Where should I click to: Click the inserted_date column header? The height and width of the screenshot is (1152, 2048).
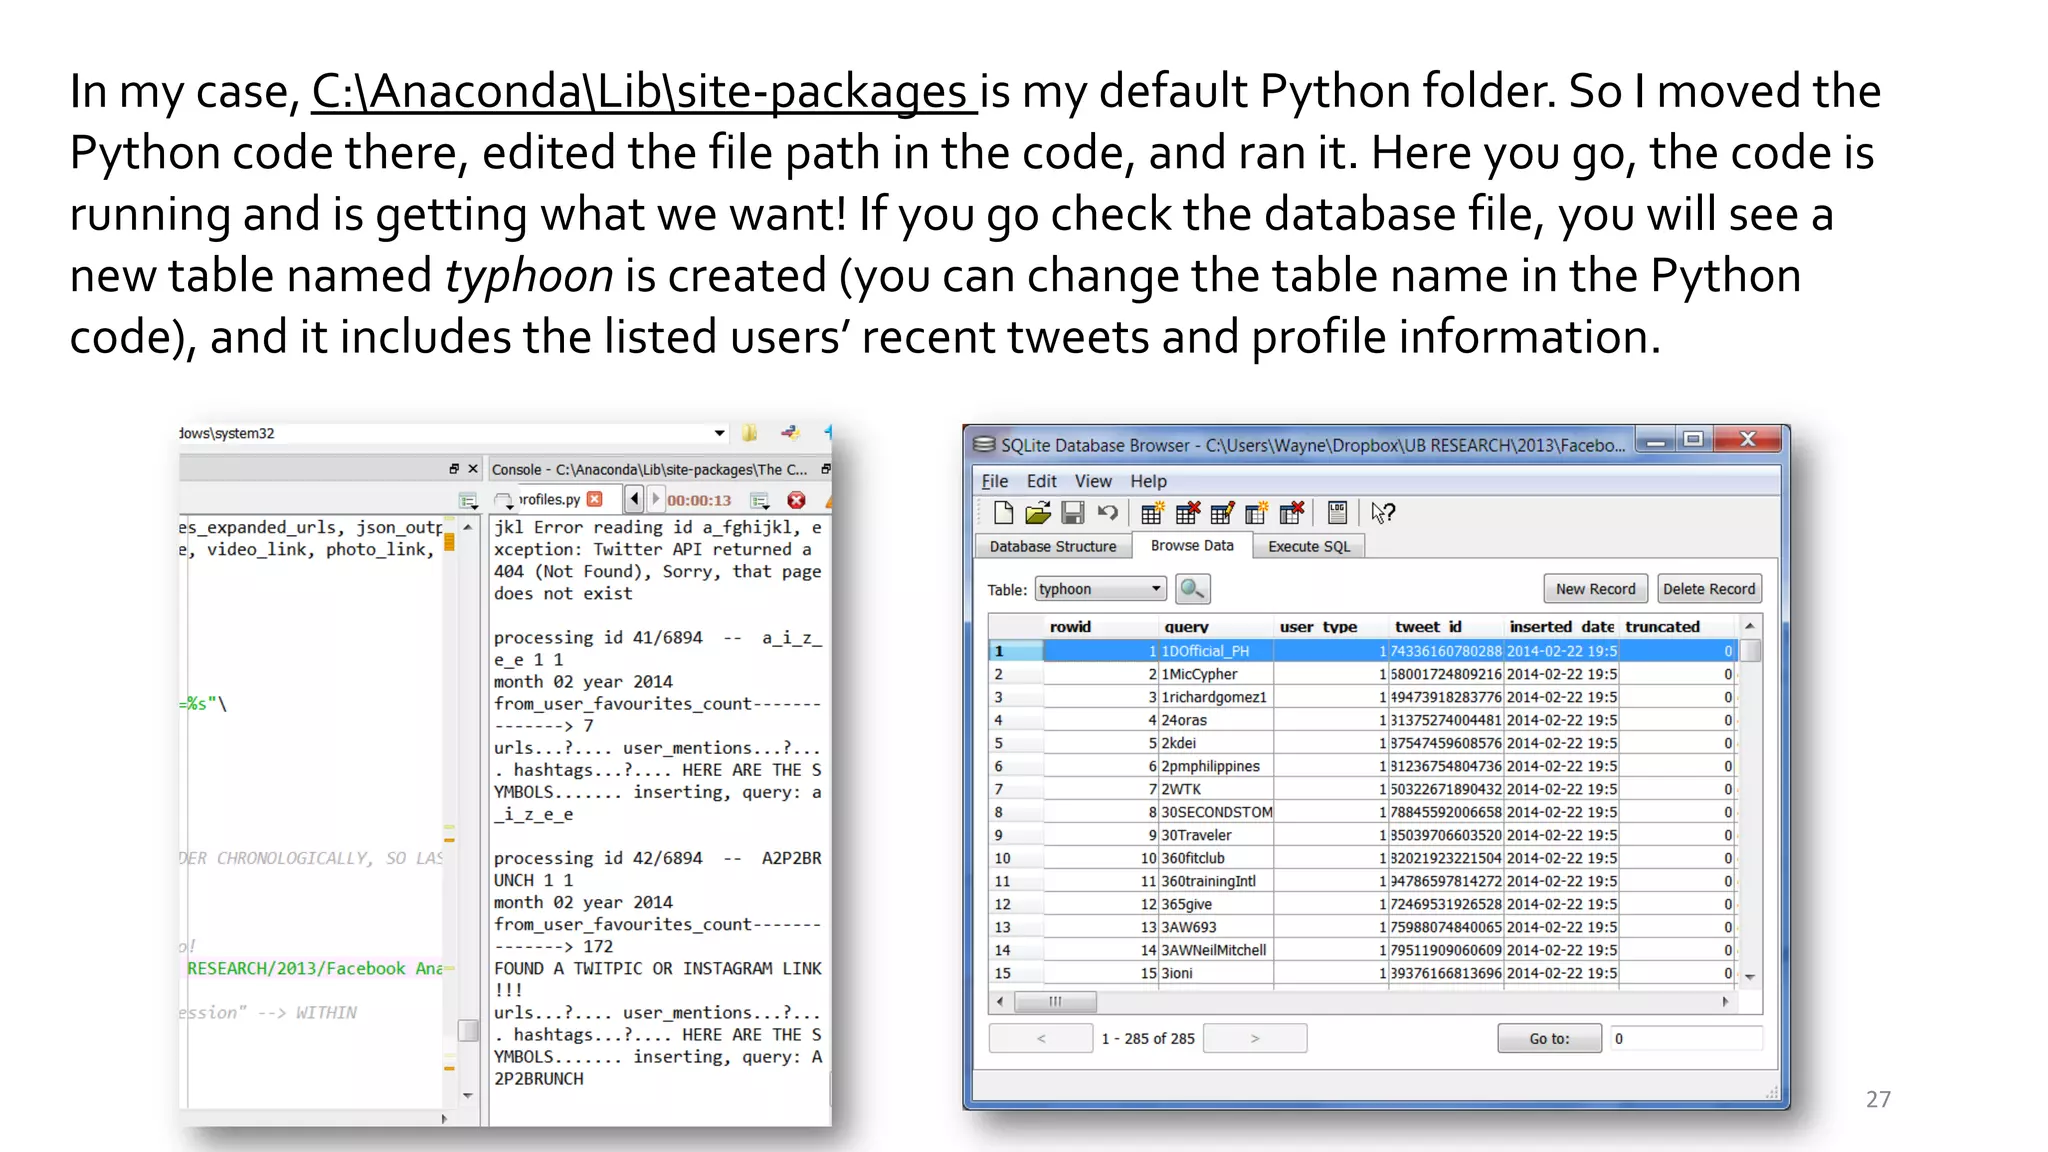(x=1562, y=627)
